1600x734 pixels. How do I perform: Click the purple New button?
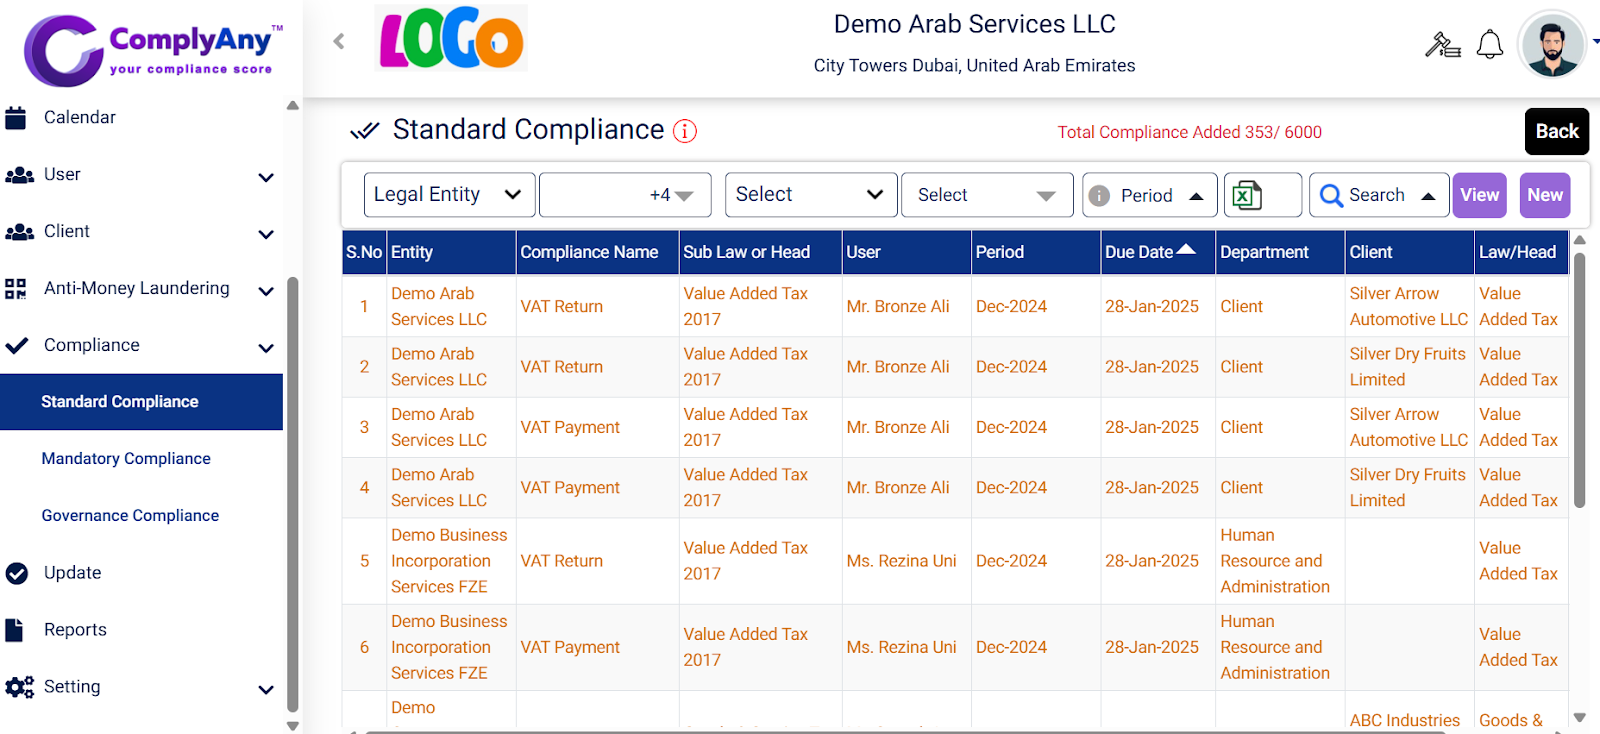pyautogui.click(x=1544, y=195)
